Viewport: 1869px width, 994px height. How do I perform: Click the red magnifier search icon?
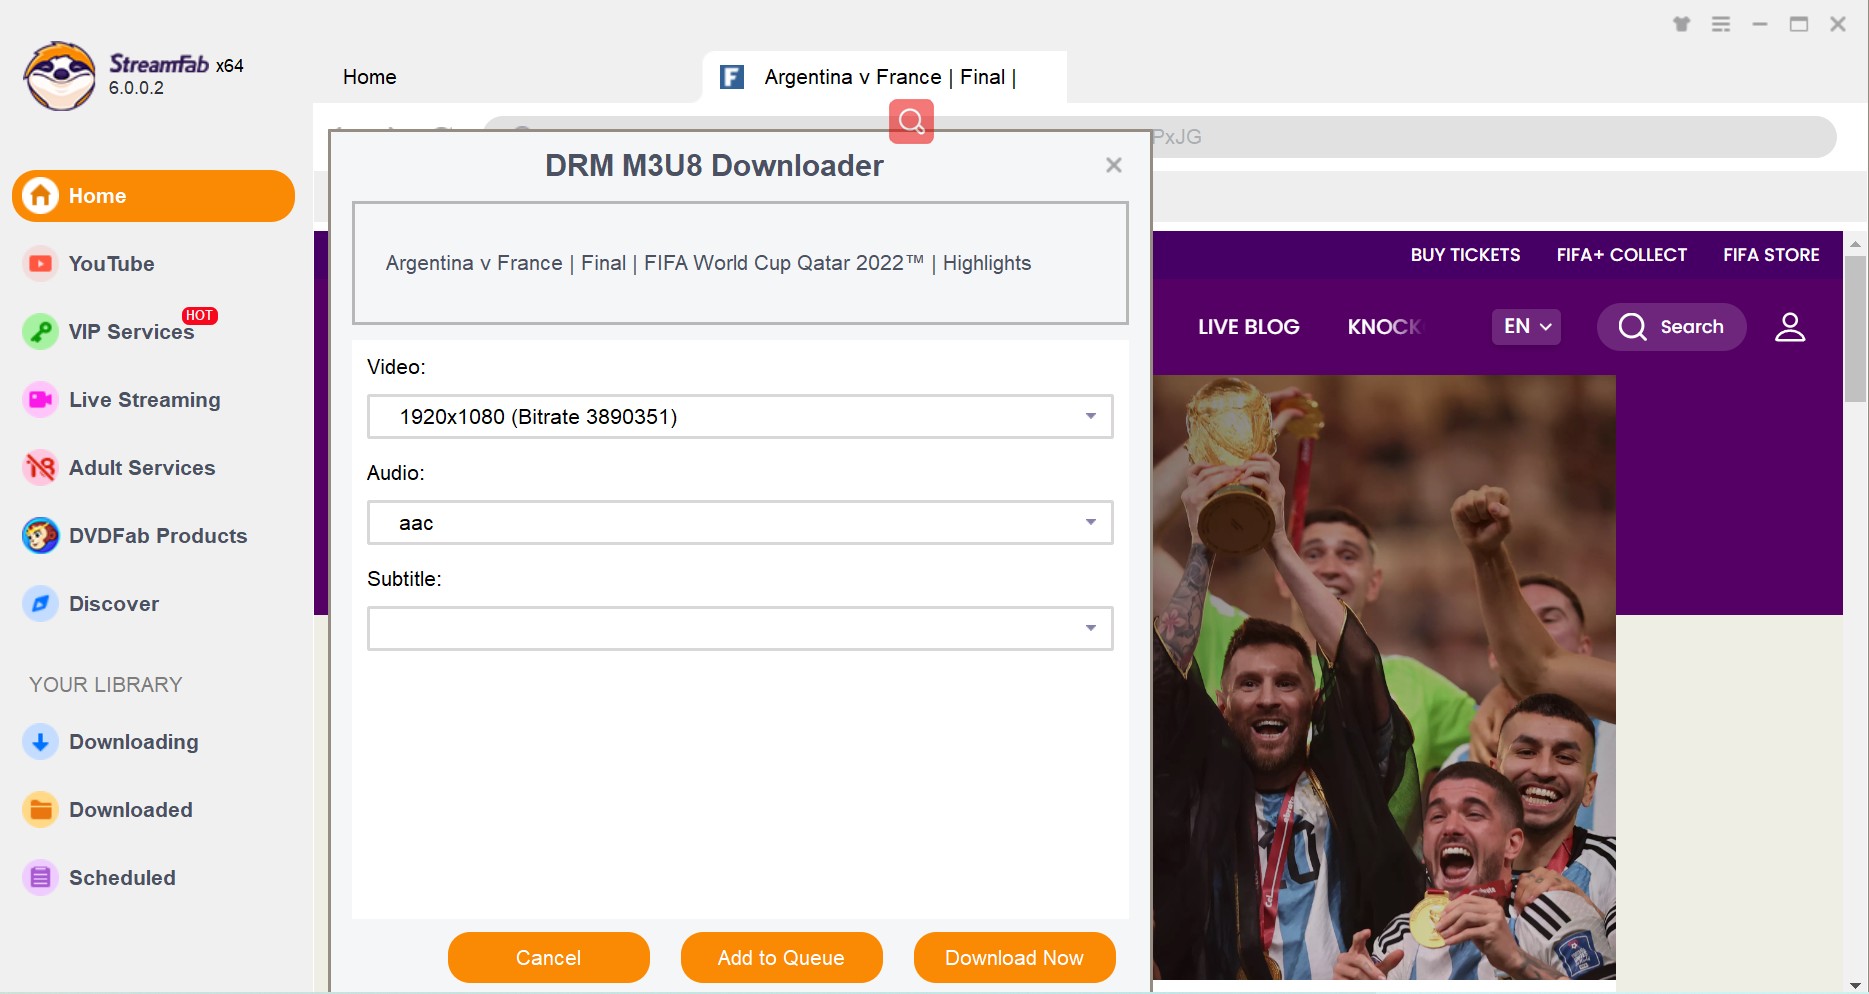coord(911,121)
